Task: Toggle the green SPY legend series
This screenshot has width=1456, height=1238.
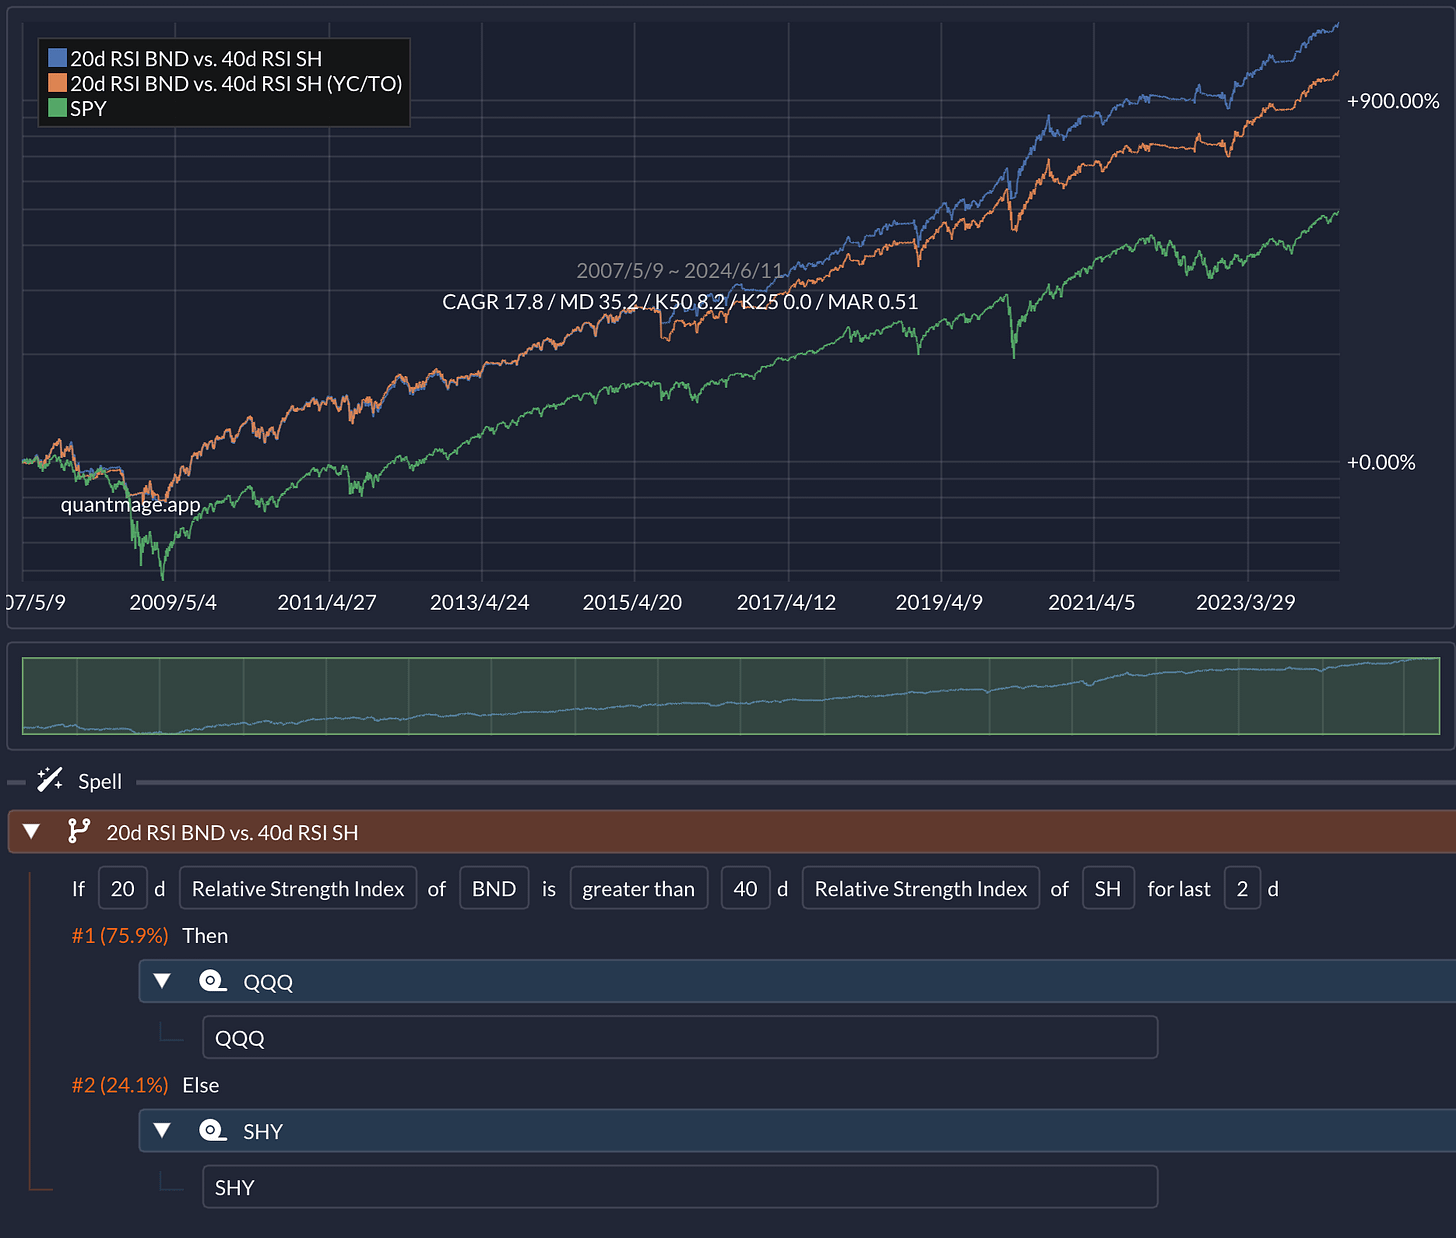Action: click(77, 108)
